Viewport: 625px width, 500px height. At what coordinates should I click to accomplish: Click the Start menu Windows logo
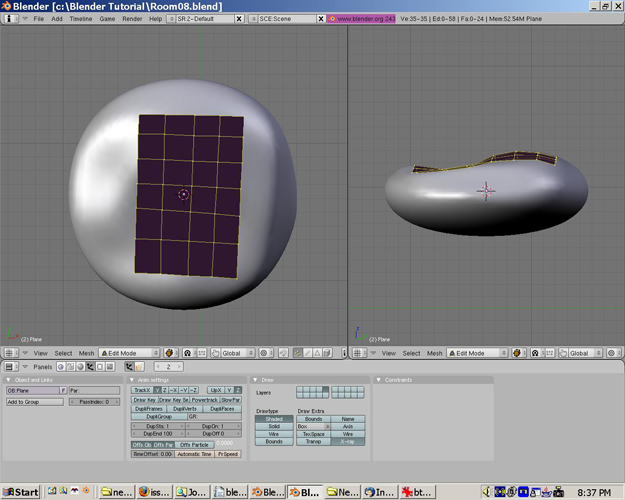click(9, 492)
